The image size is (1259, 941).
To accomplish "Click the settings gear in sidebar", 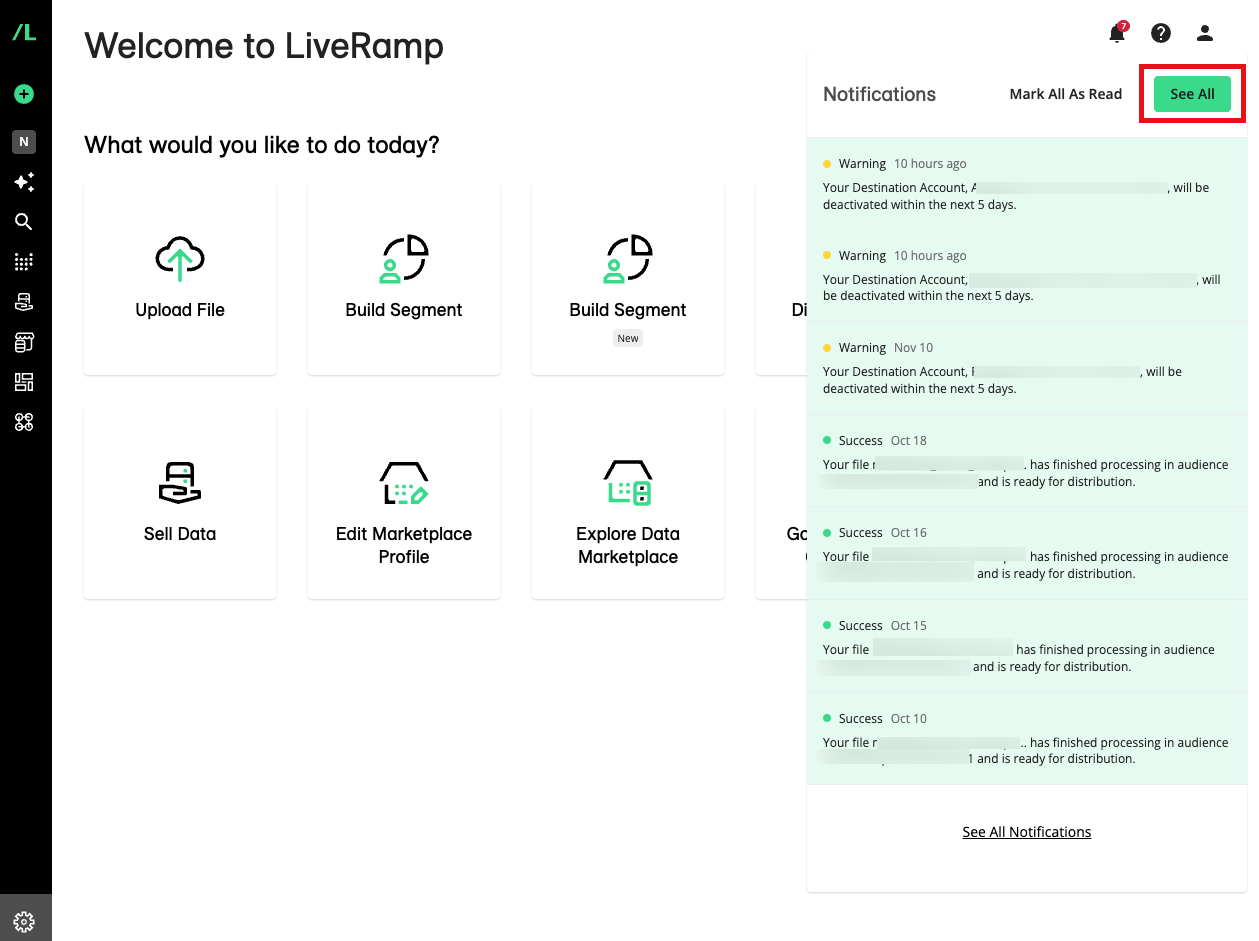I will click(x=25, y=921).
